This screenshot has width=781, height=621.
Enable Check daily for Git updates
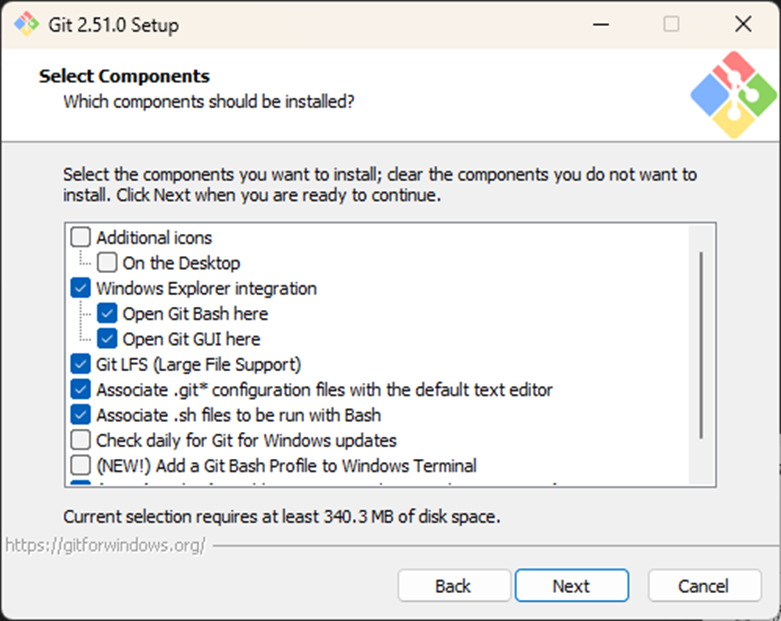pyautogui.click(x=81, y=440)
